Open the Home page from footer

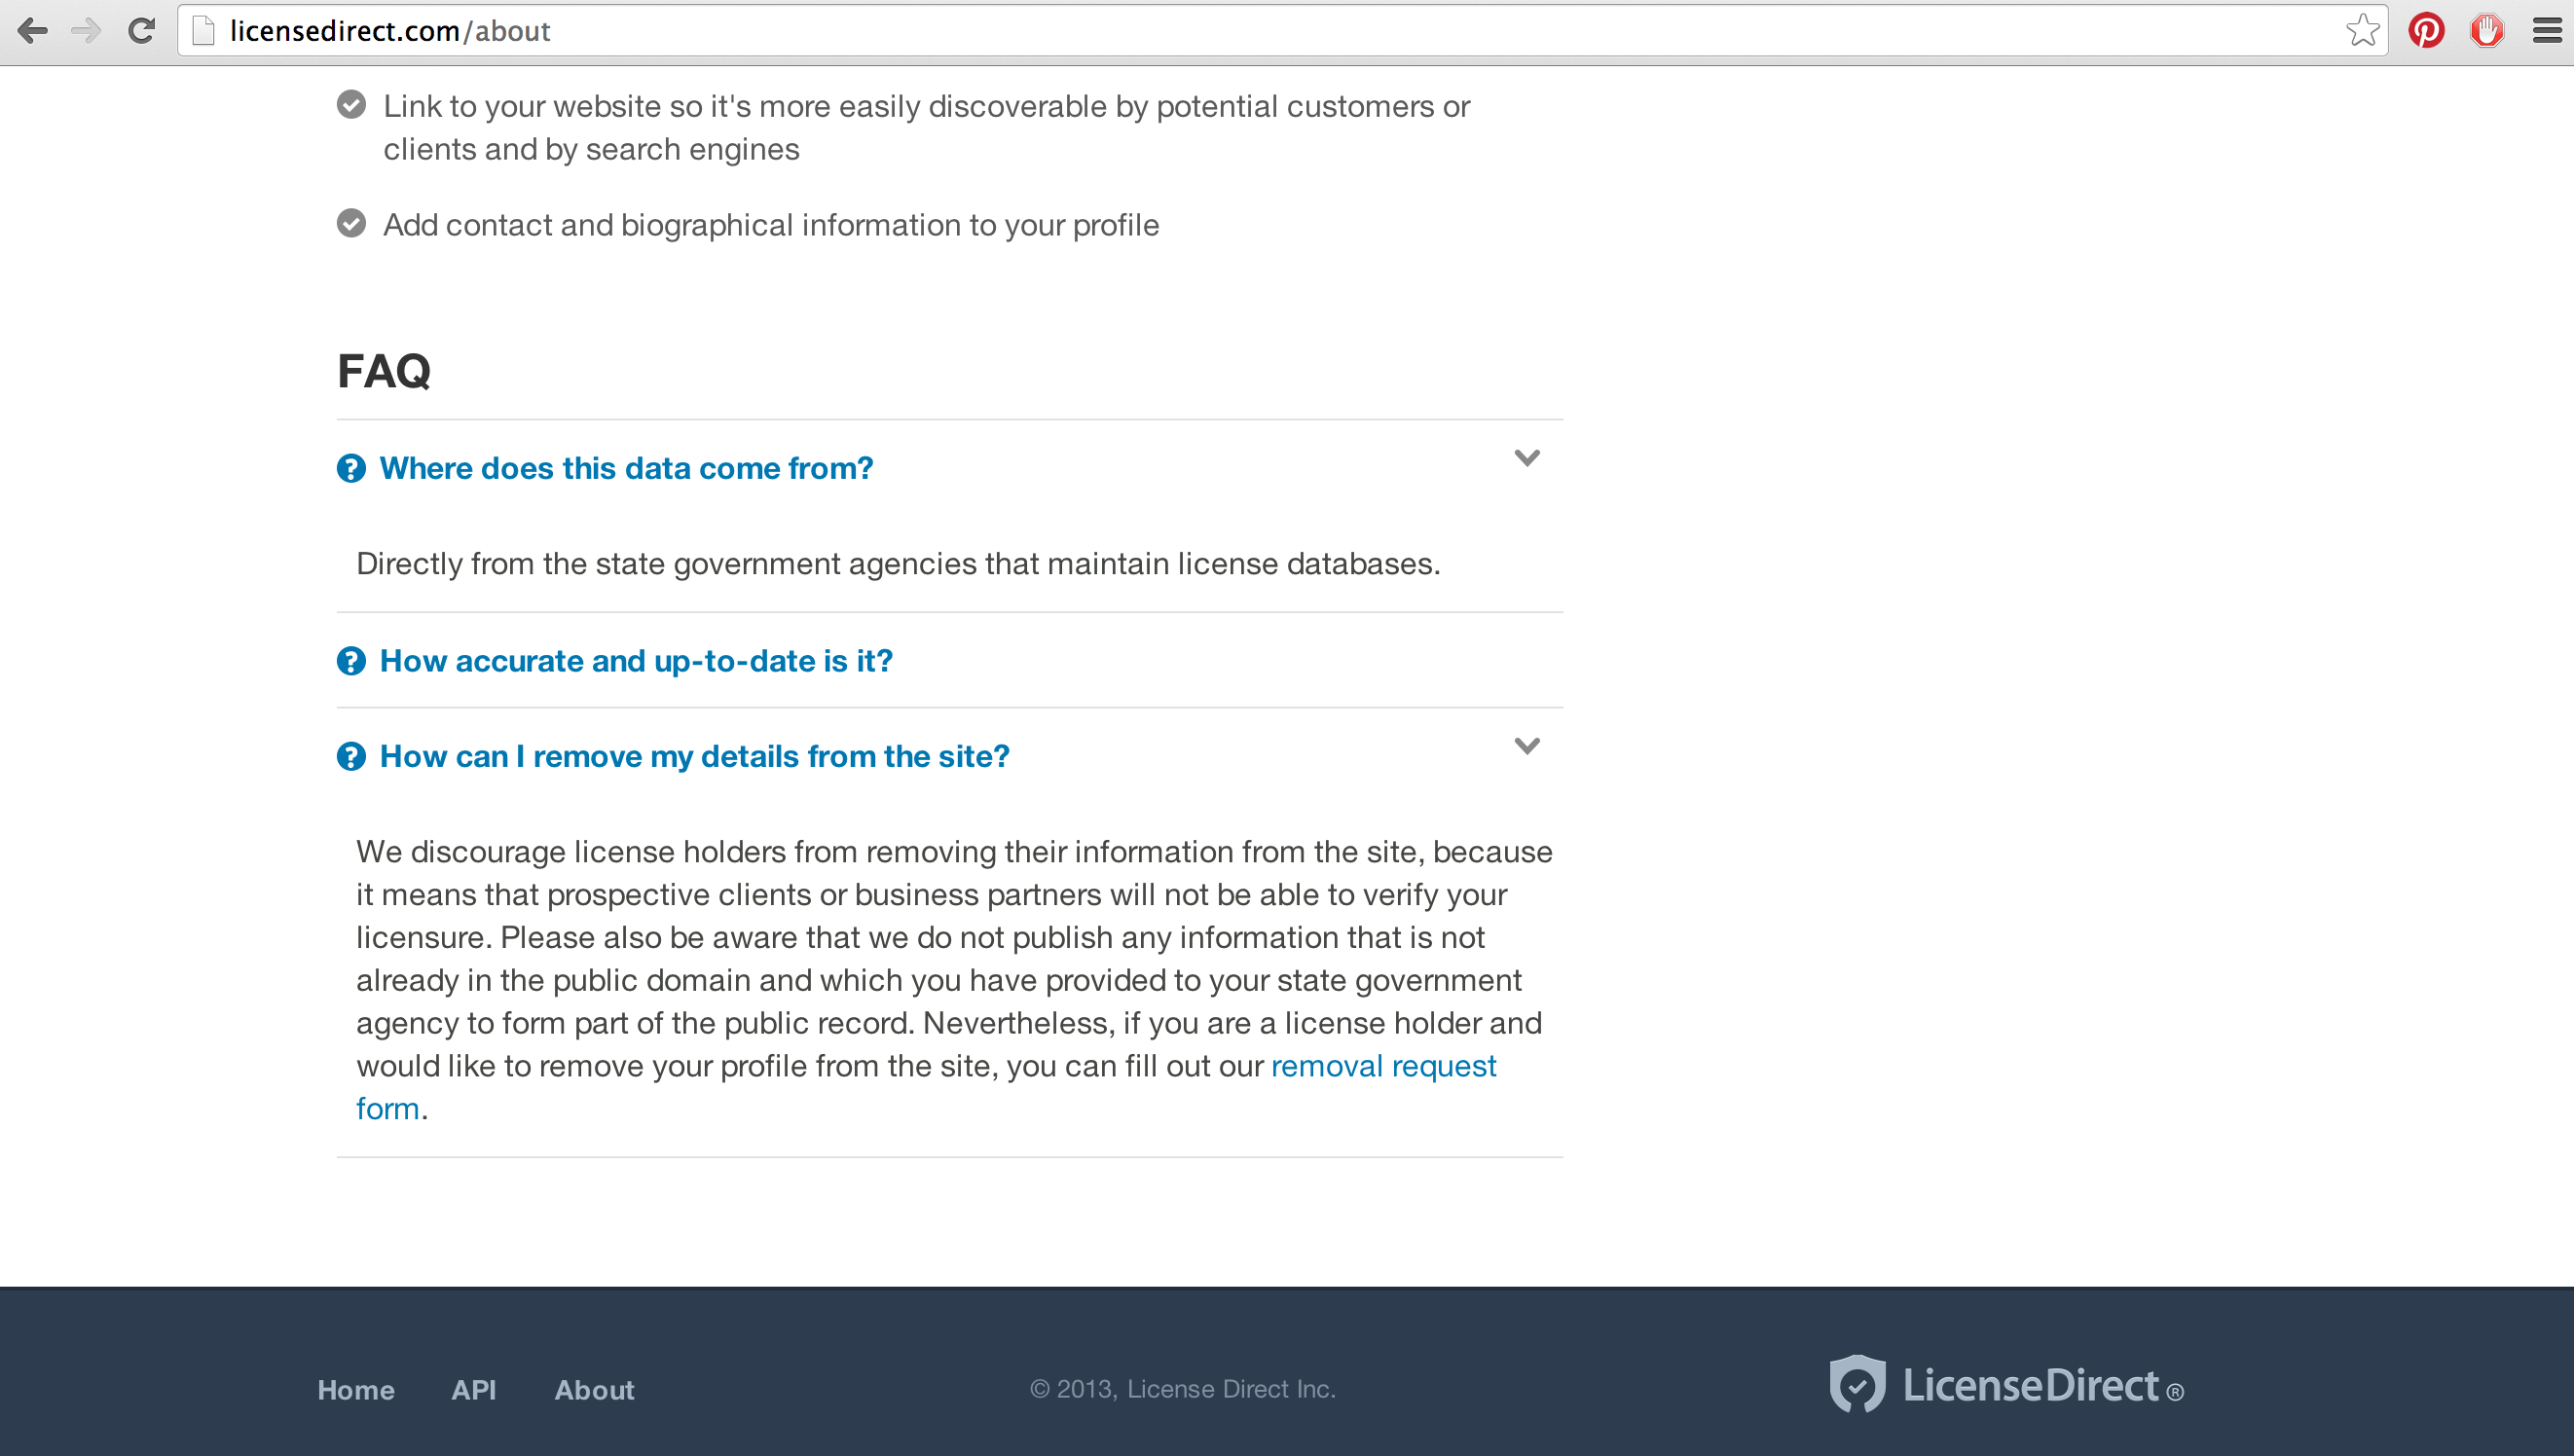click(355, 1389)
